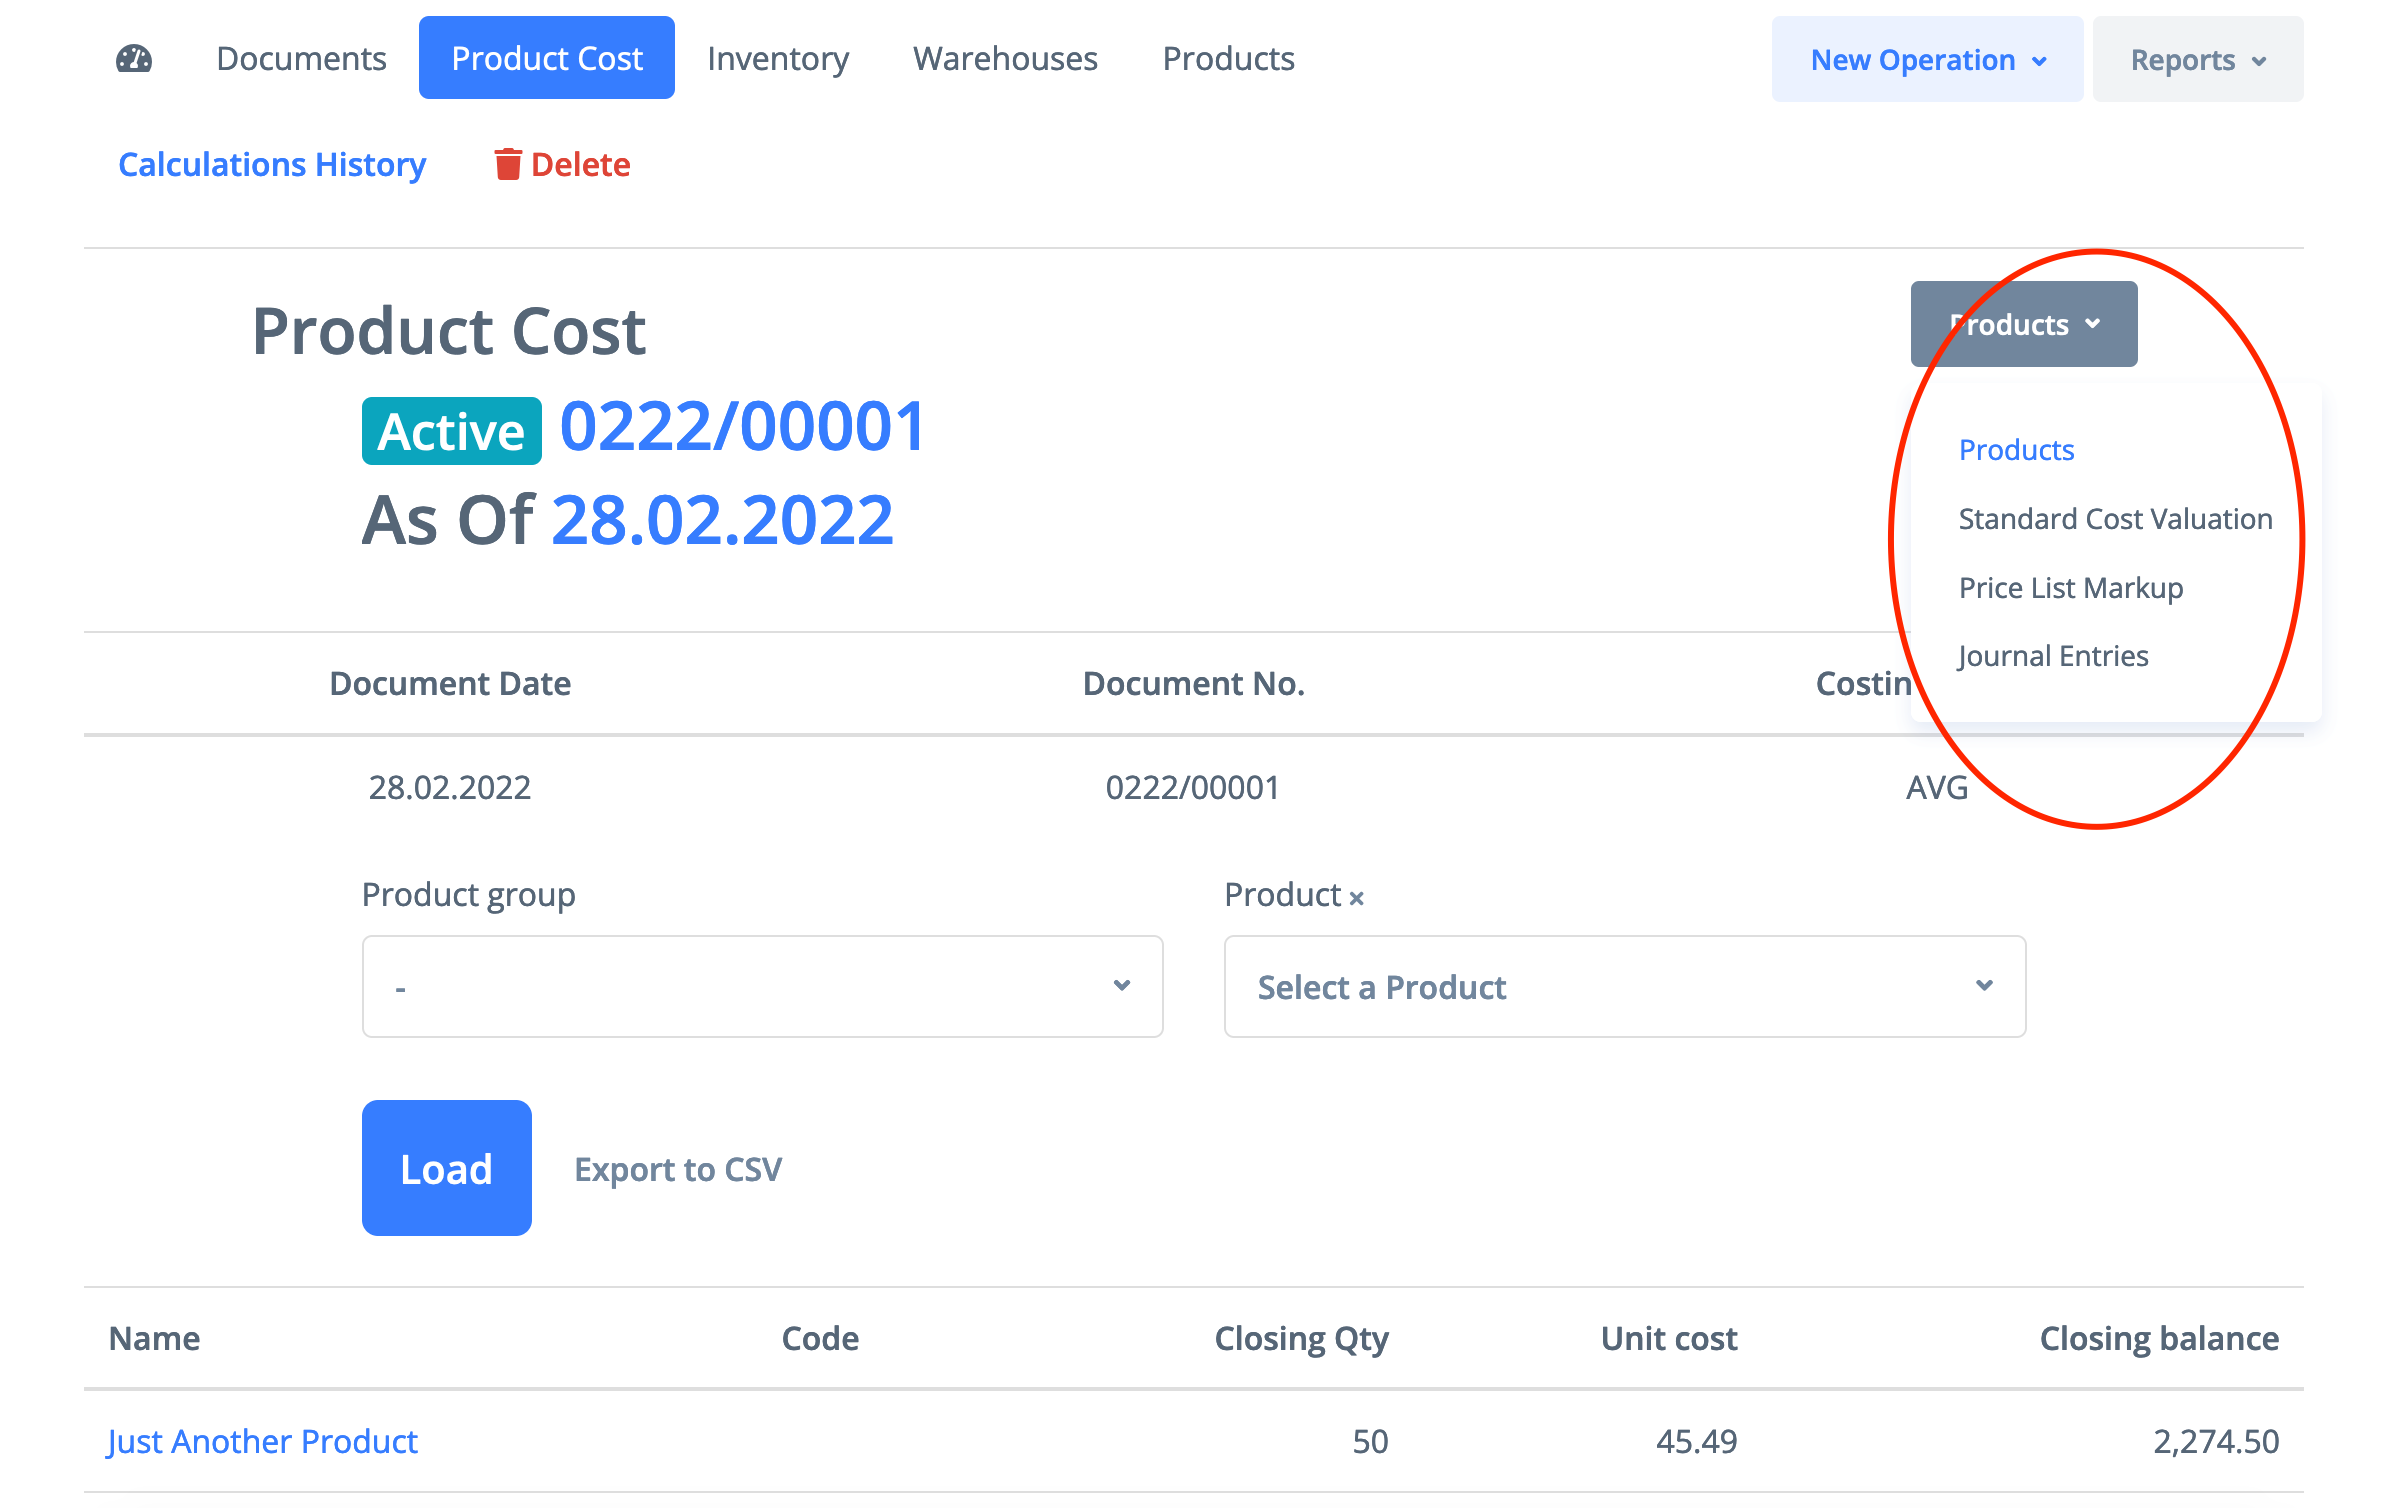The height and width of the screenshot is (1508, 2390).
Task: Expand the New Operation dropdown
Action: coord(1926,60)
